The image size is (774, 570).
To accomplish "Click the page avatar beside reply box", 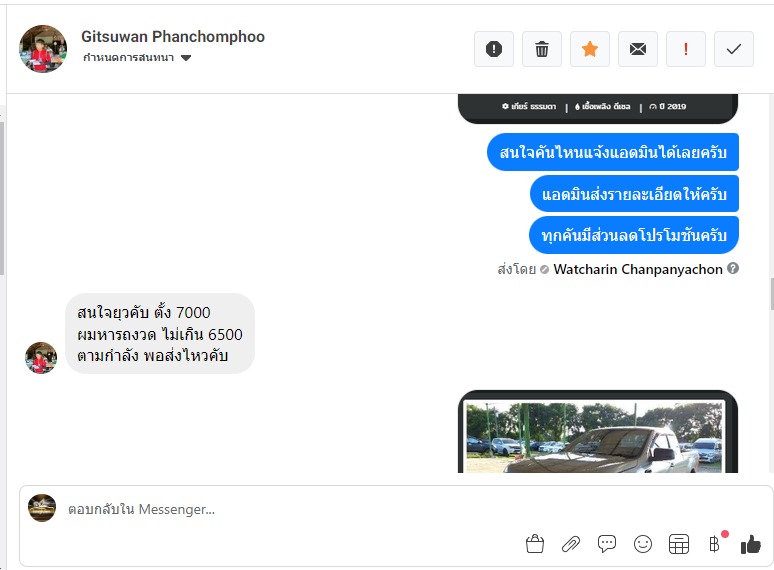I will tap(42, 508).
